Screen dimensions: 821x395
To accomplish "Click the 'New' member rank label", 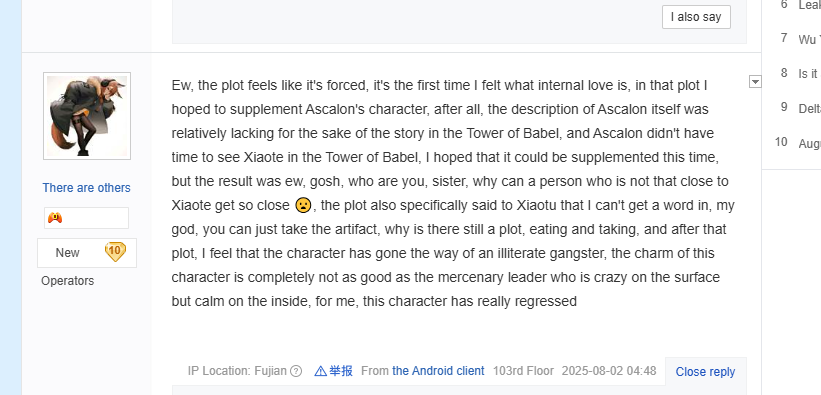I will click(x=68, y=253).
